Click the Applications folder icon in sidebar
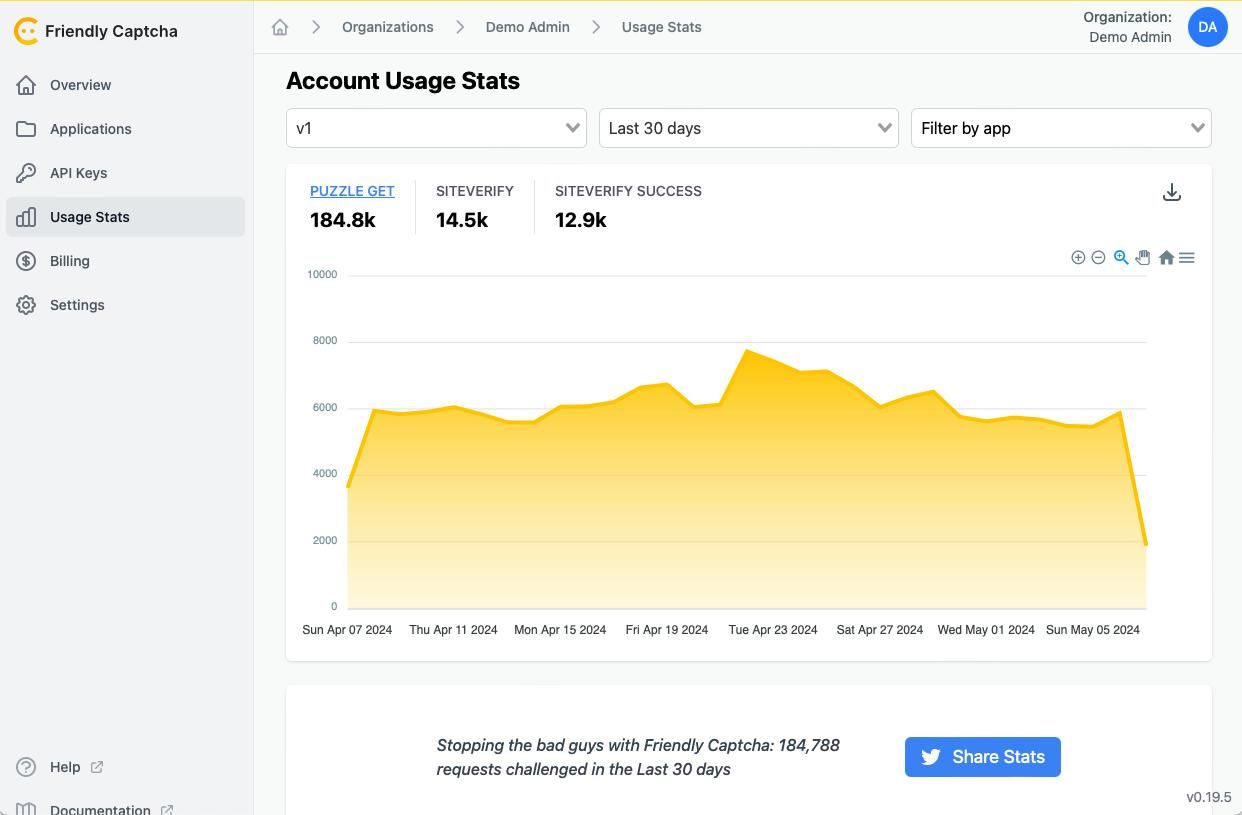 (x=26, y=129)
